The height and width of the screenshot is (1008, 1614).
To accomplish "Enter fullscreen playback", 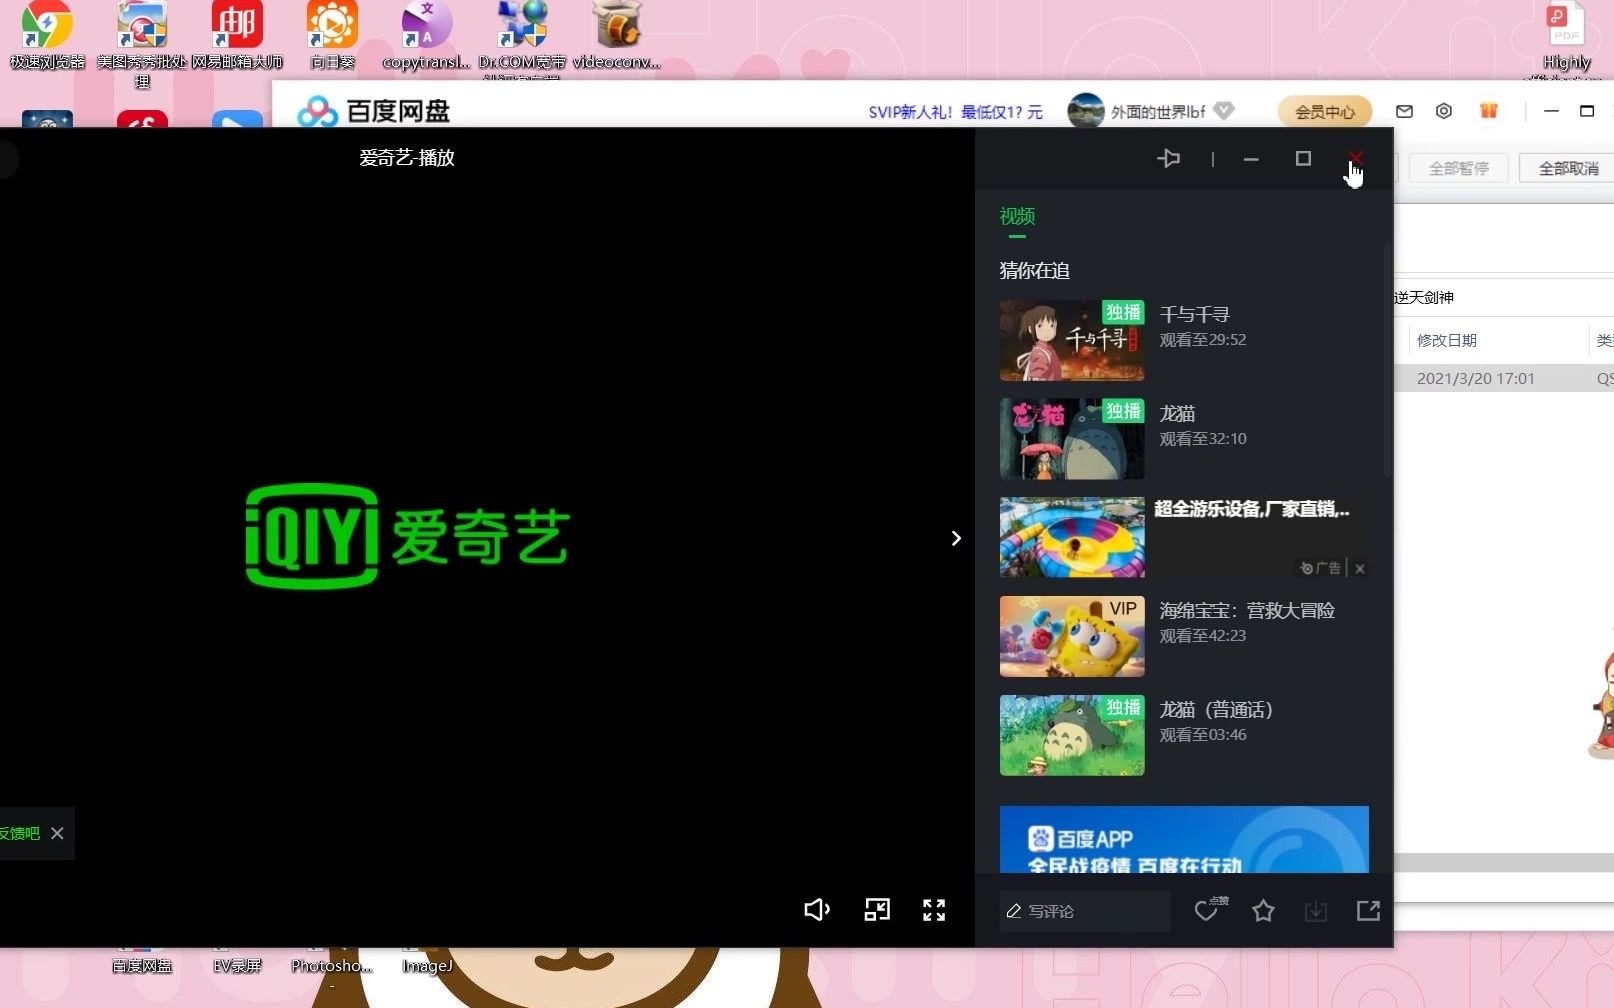I will 934,910.
